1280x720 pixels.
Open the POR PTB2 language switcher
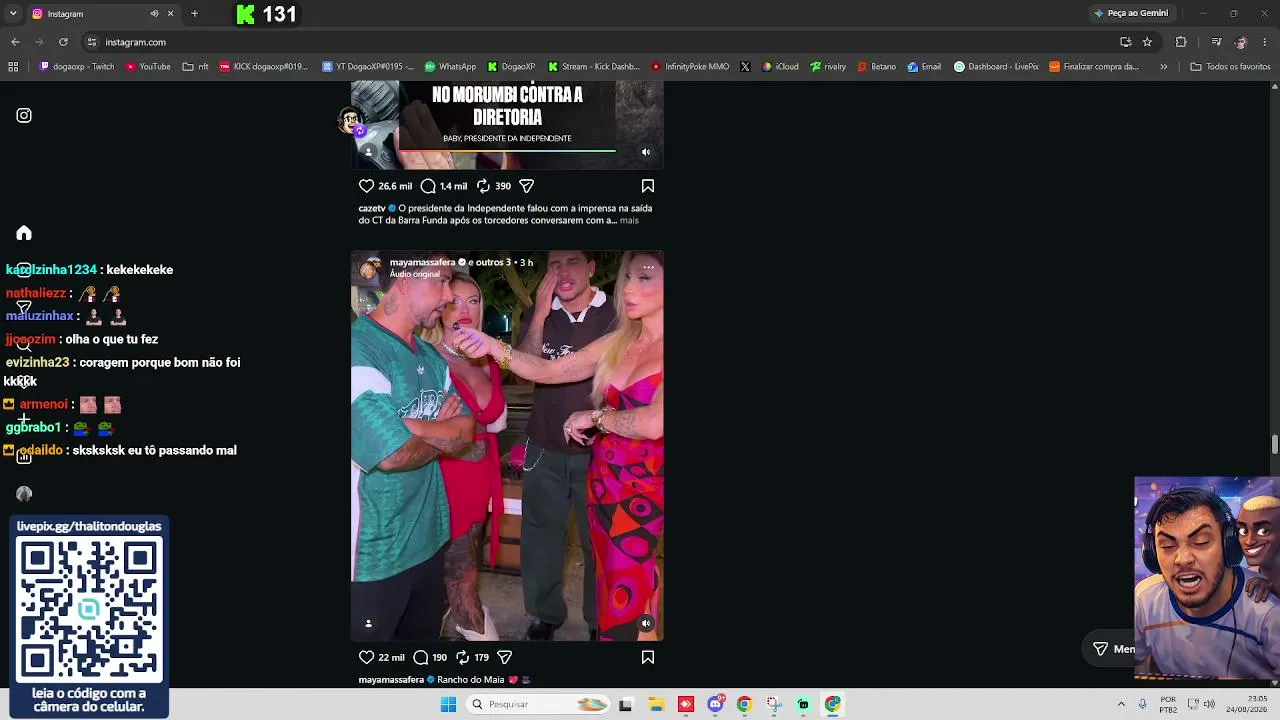point(1168,704)
